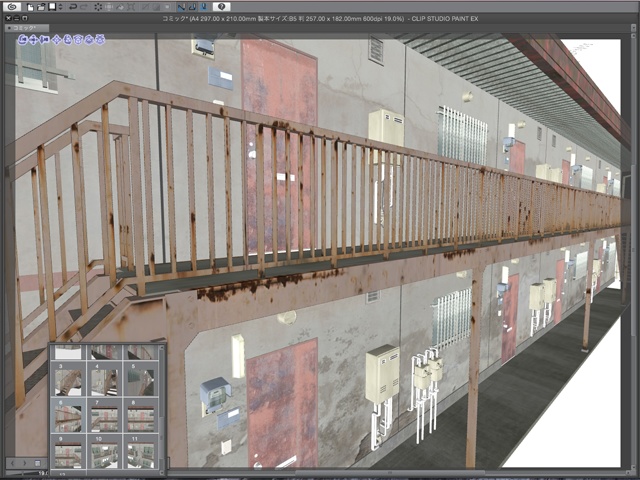The image size is (640, 480).
Task: Create a new document with New icon
Action: pos(30,7)
